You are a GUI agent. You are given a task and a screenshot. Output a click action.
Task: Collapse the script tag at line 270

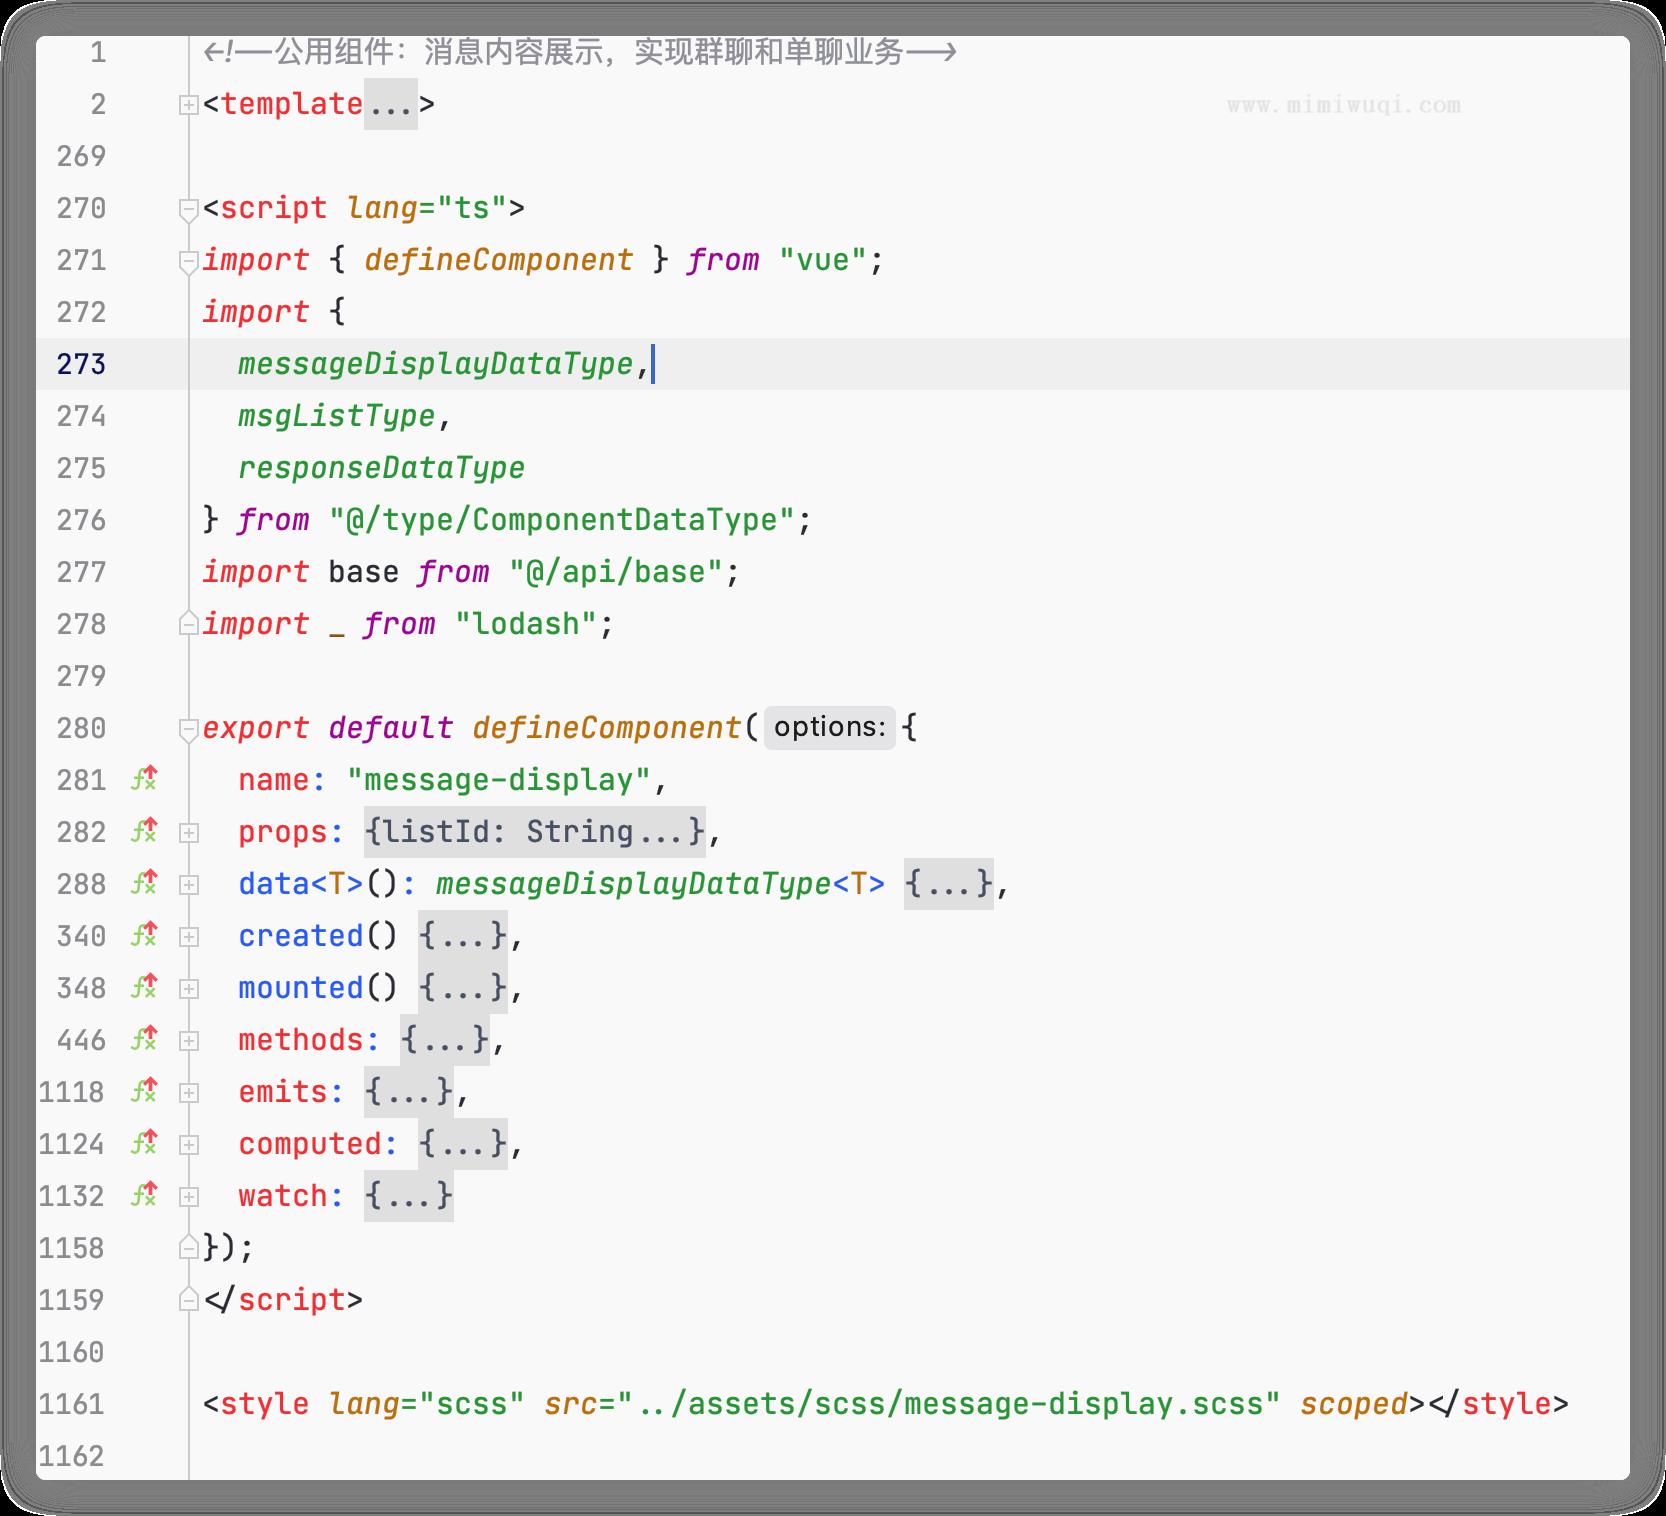[x=188, y=209]
